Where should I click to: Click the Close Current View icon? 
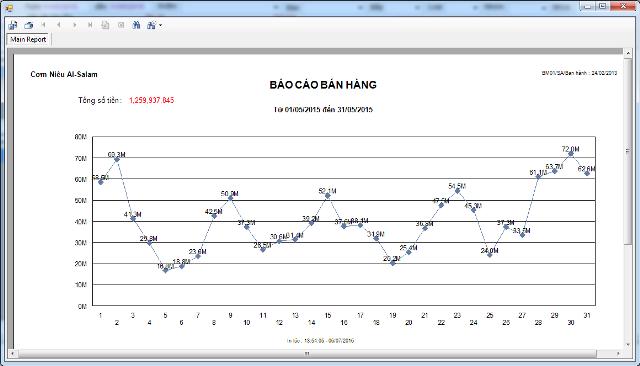click(121, 25)
